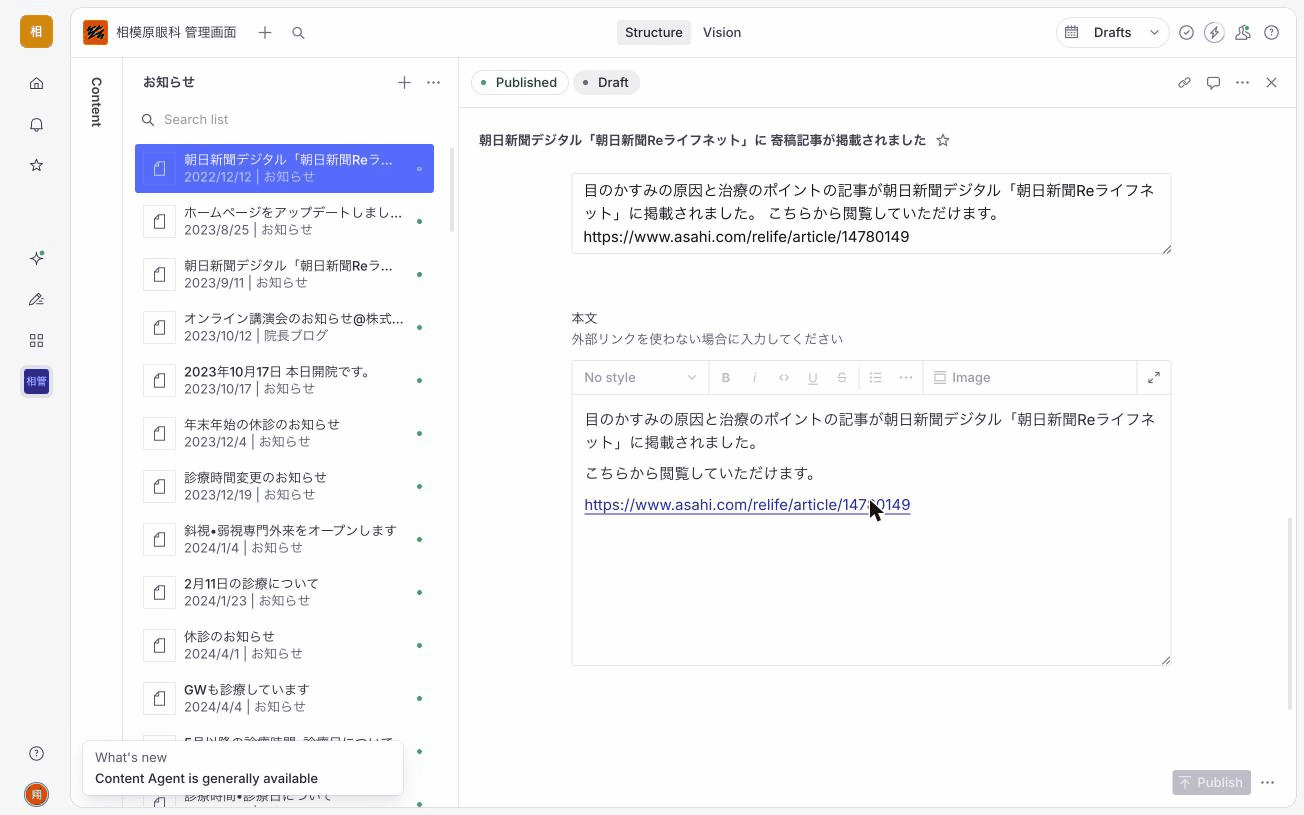This screenshot has width=1304, height=815.
Task: Toggle bold formatting in 本文 editor
Action: 726,377
